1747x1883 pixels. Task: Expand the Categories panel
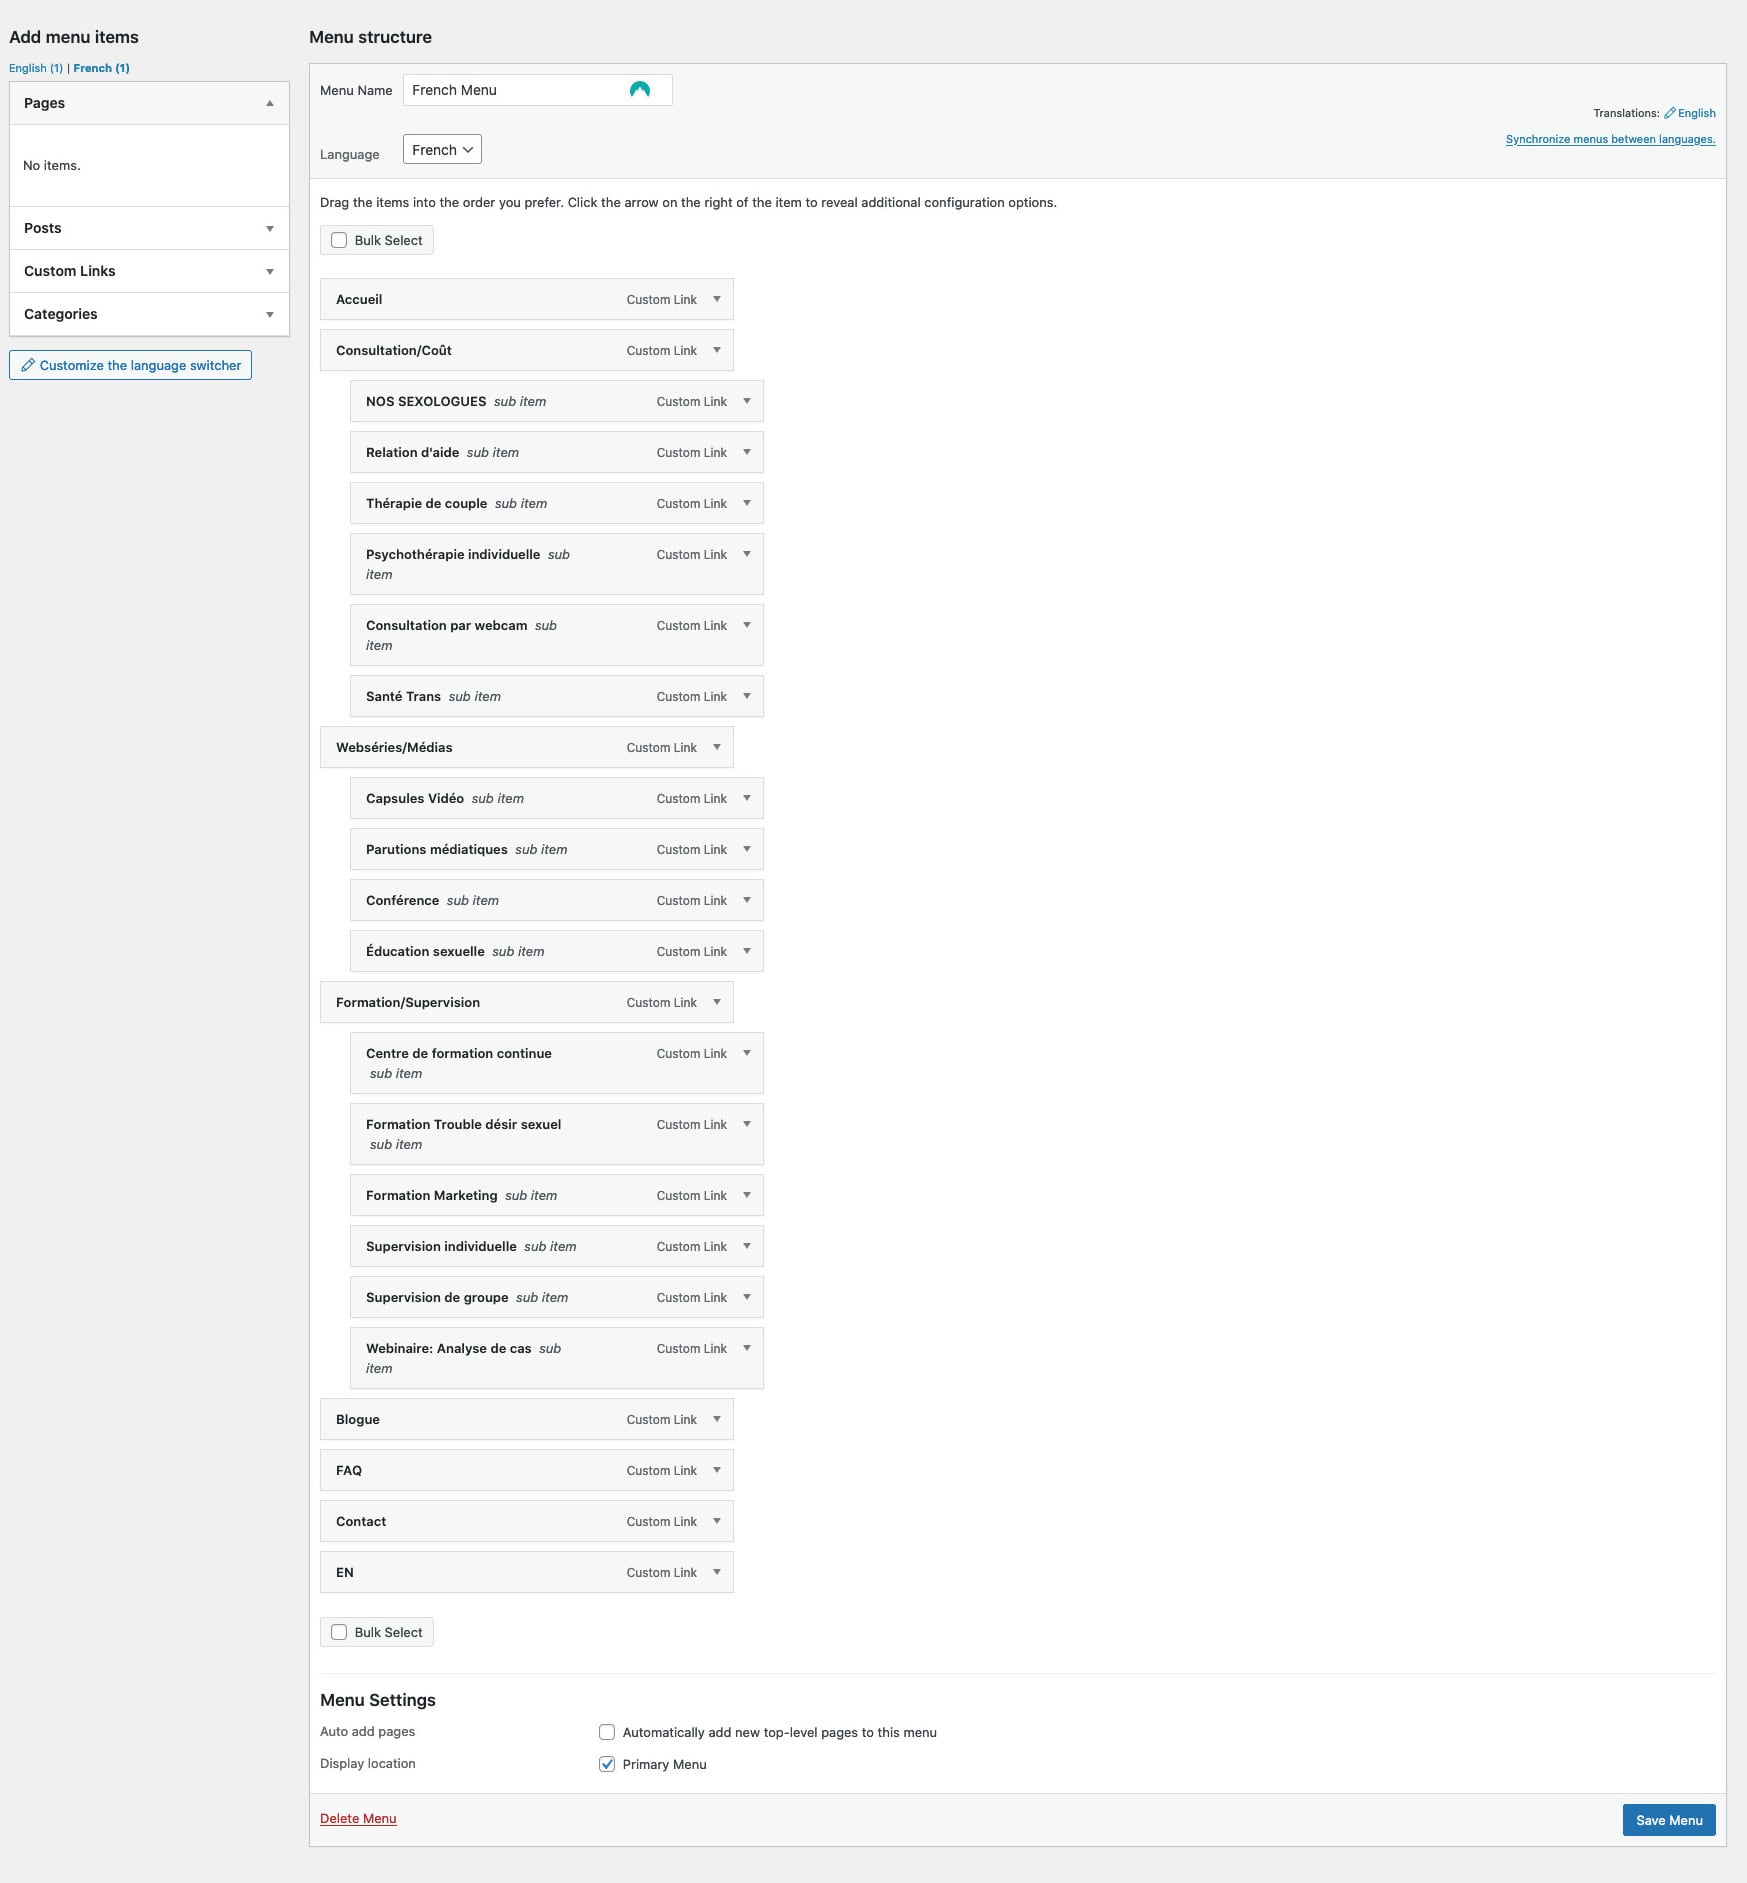tap(149, 314)
